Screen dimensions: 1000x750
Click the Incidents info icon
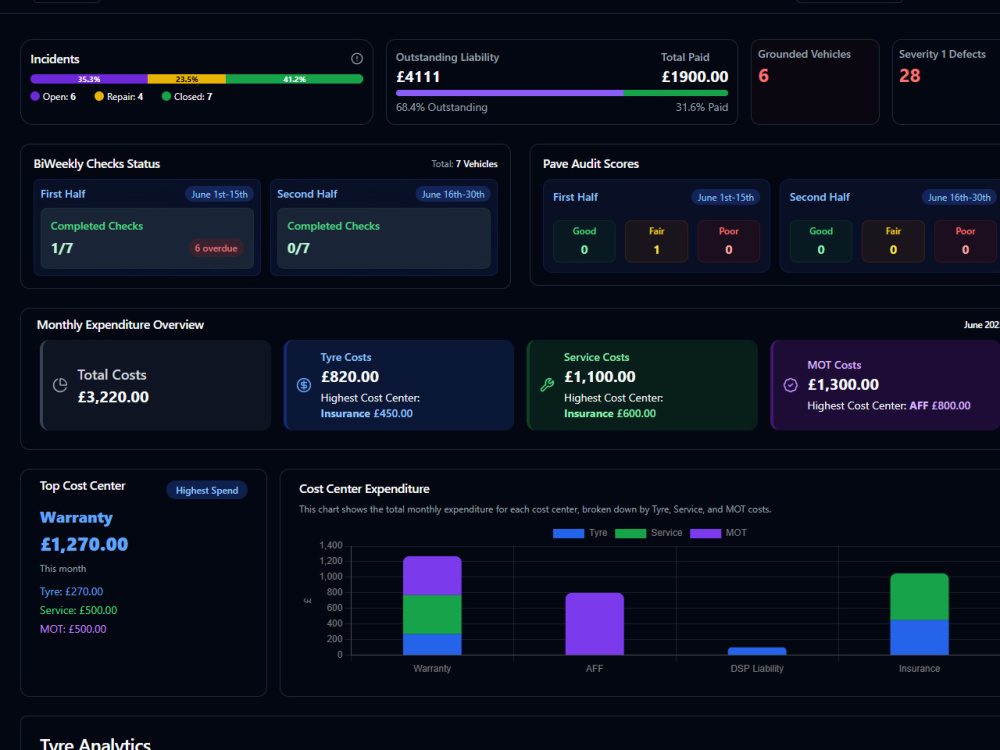point(357,59)
